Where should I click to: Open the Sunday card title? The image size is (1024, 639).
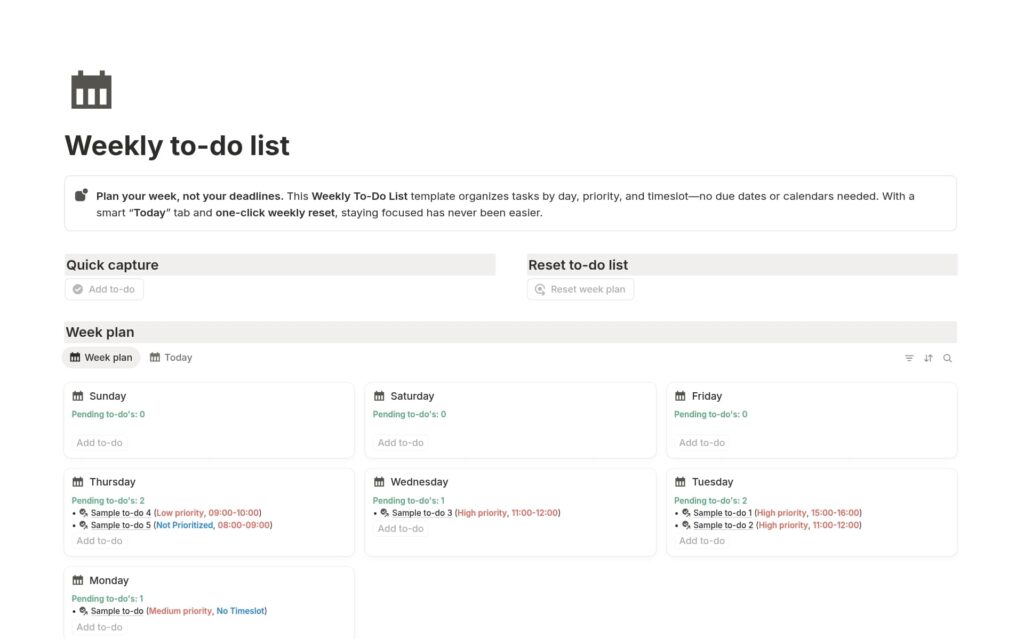click(107, 396)
